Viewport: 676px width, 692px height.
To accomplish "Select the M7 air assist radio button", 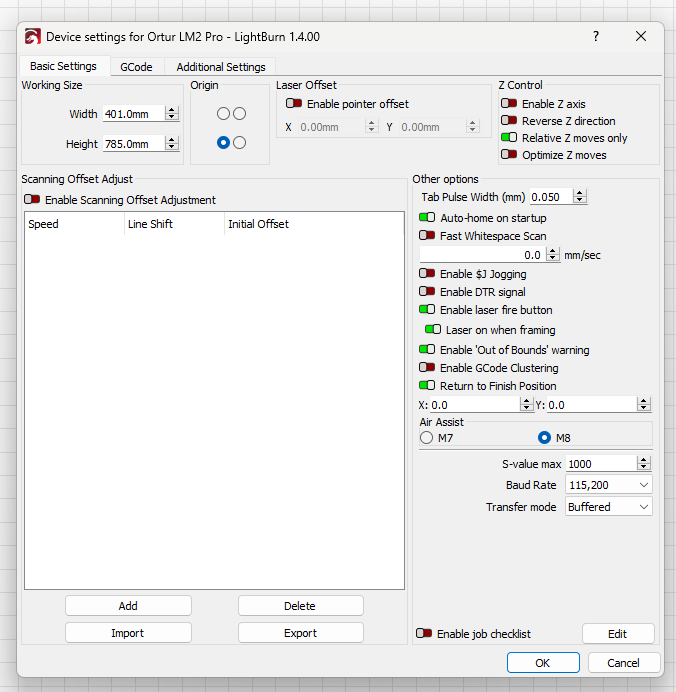I will tap(427, 438).
